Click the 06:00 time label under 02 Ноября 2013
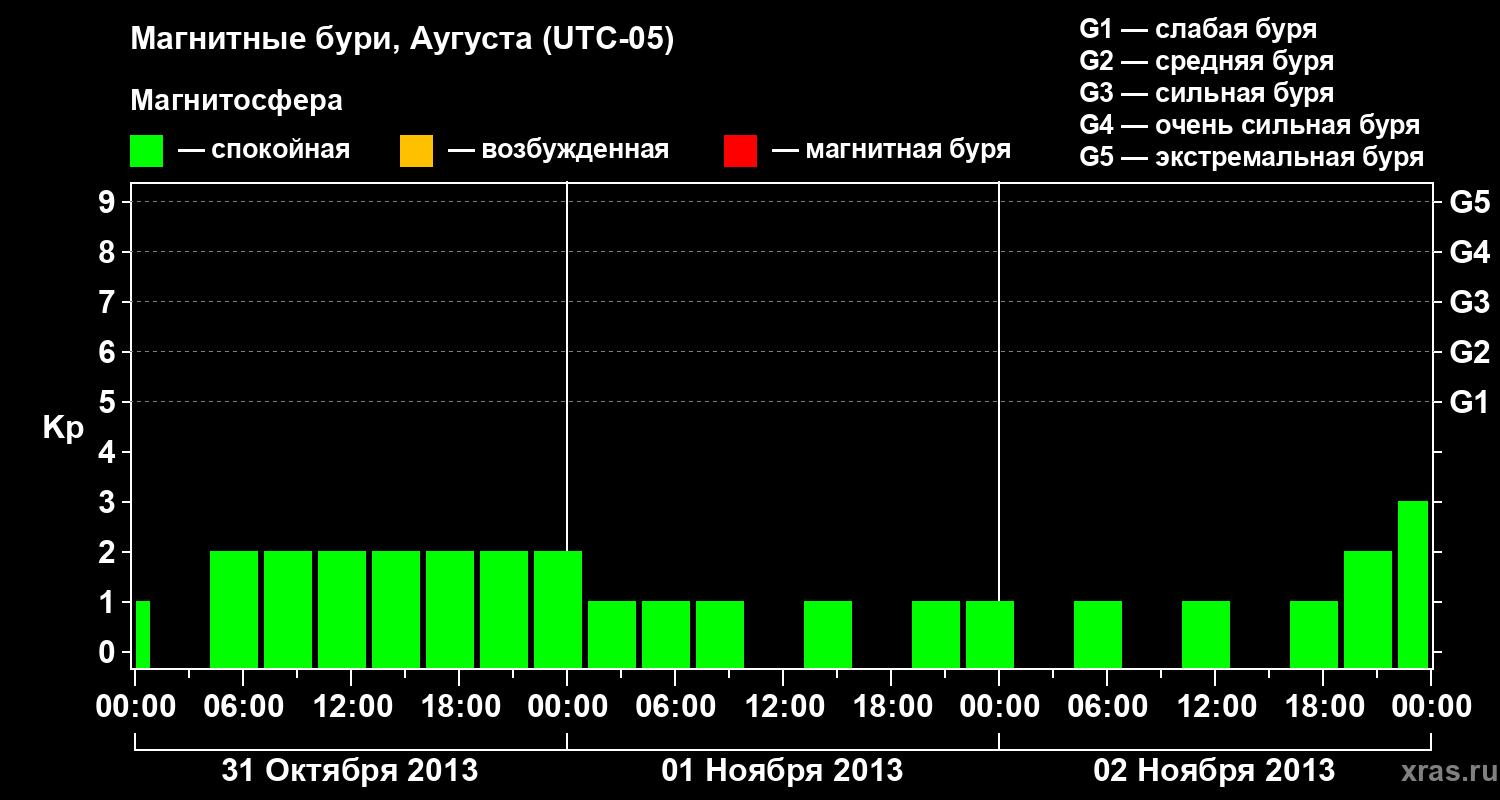This screenshot has height=800, width=1500. click(x=1106, y=707)
